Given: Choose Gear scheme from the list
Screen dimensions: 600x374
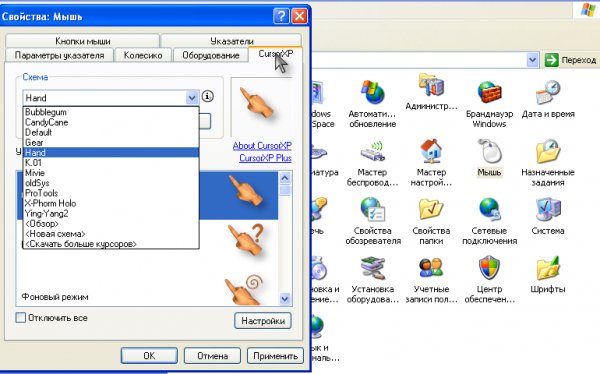Looking at the screenshot, I should (x=111, y=142).
